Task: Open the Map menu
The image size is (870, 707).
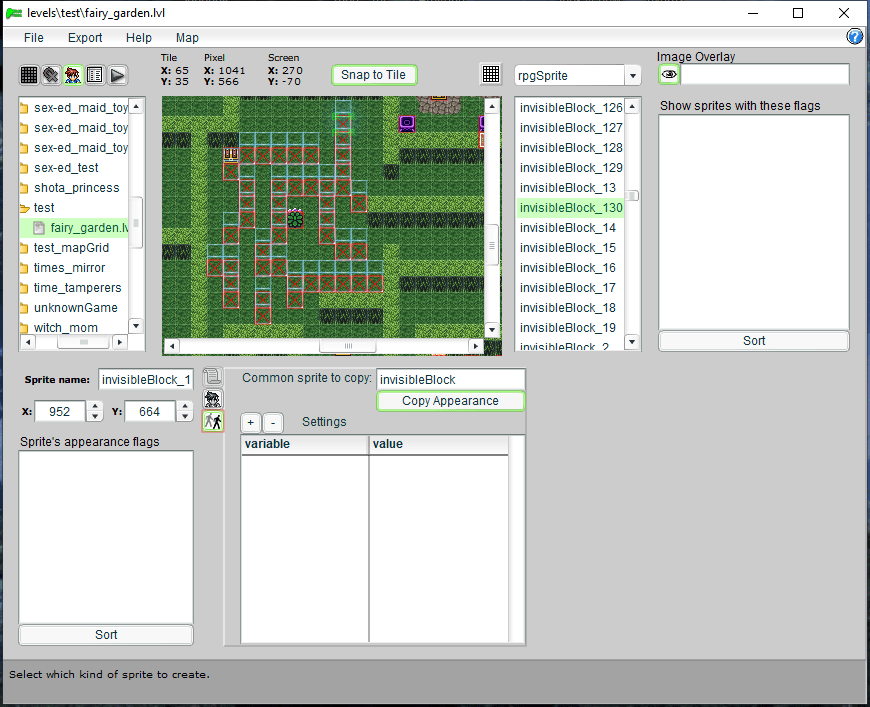Action: click(x=187, y=38)
